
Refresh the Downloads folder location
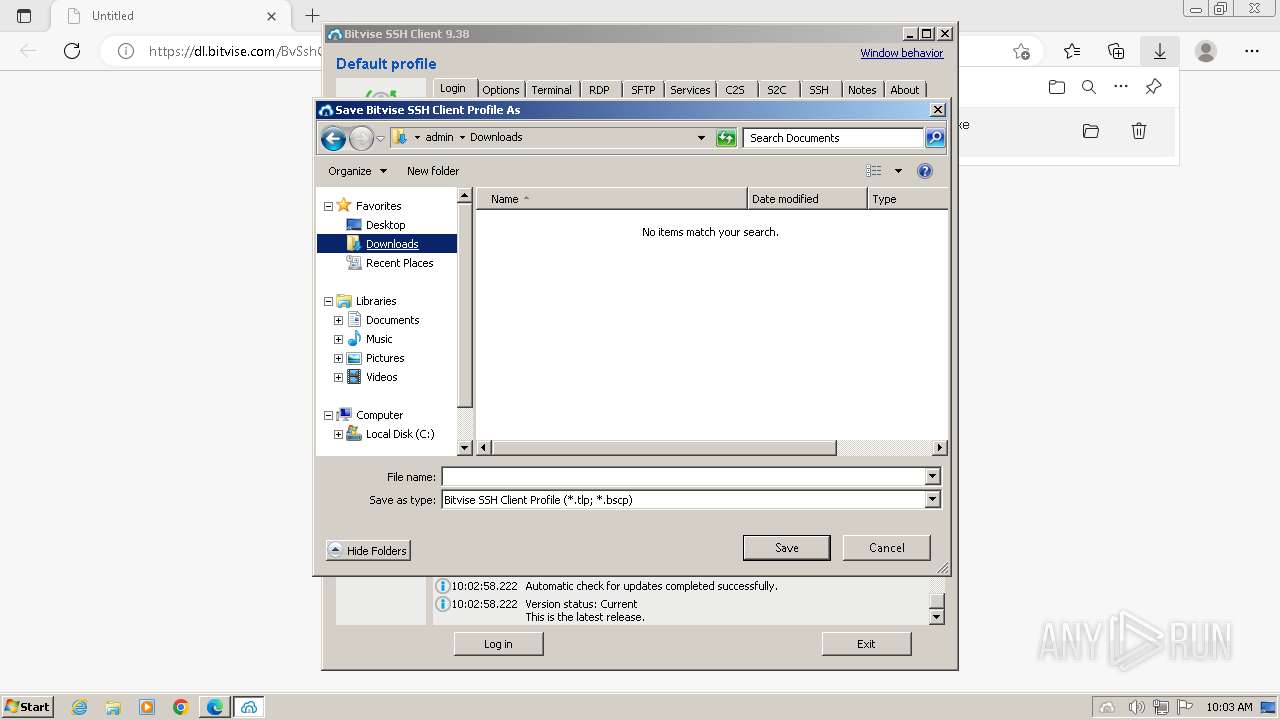727,138
